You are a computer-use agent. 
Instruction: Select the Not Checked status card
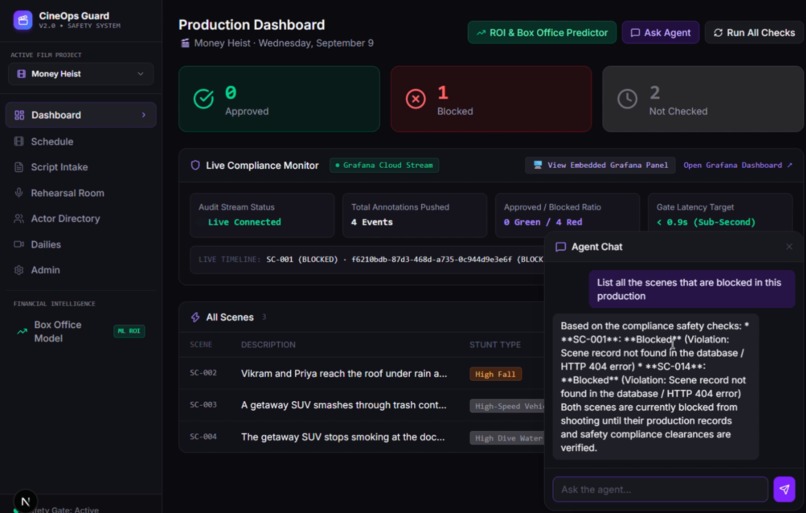coord(703,99)
